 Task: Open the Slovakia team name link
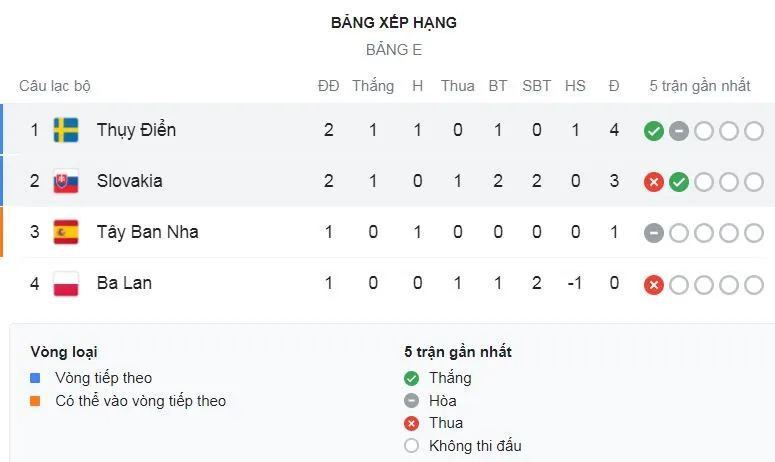click(x=129, y=181)
